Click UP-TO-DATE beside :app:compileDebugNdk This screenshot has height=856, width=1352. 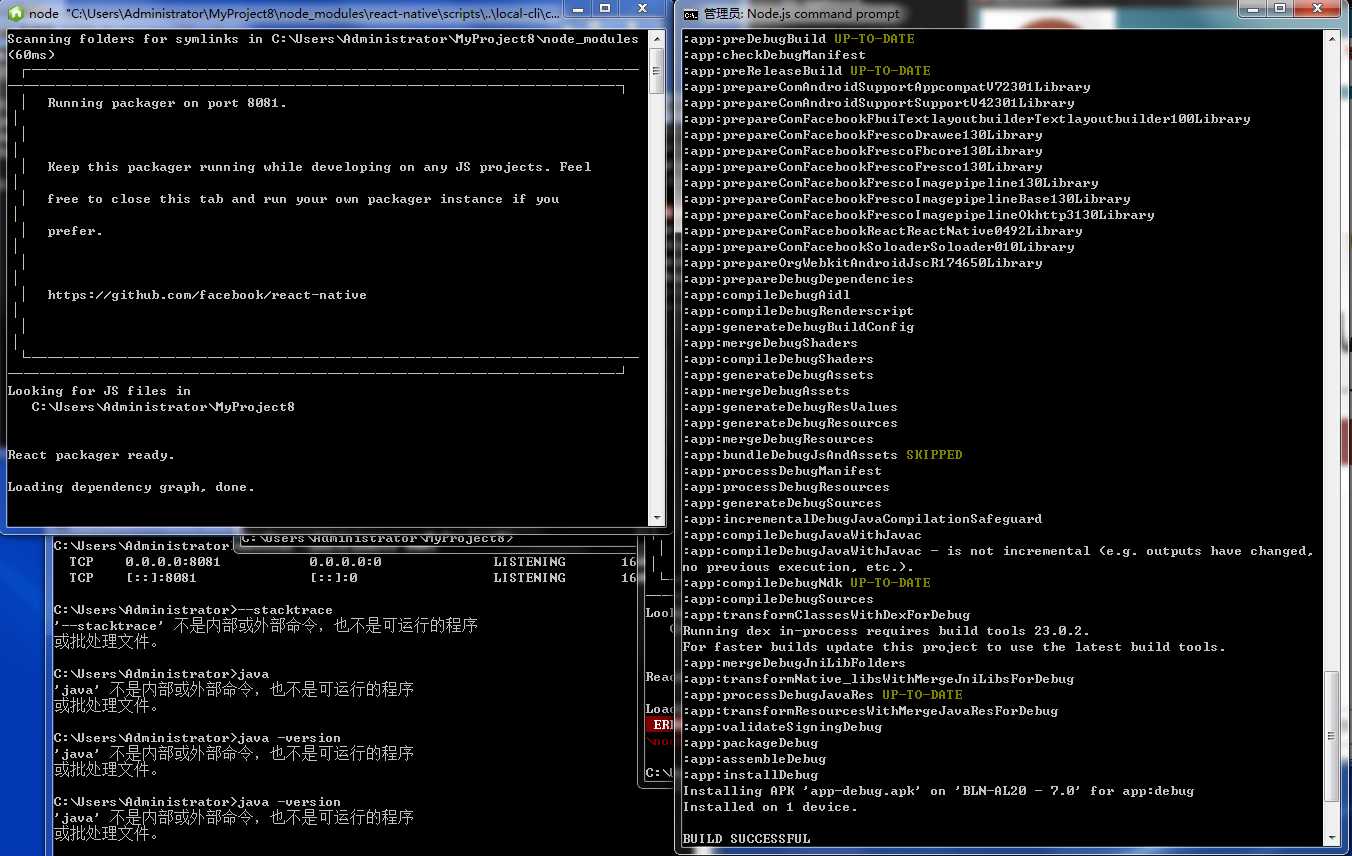(x=890, y=583)
